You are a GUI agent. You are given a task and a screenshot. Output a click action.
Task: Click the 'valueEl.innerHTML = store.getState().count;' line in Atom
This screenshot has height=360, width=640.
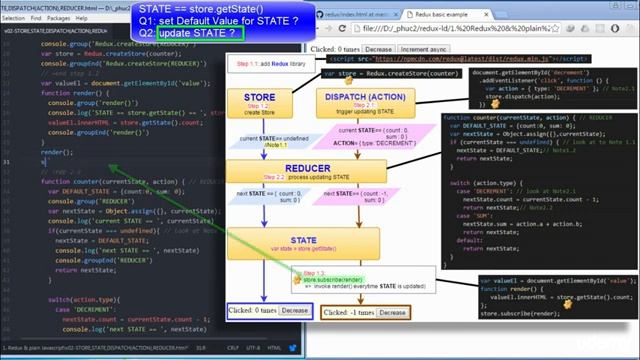(x=125, y=122)
